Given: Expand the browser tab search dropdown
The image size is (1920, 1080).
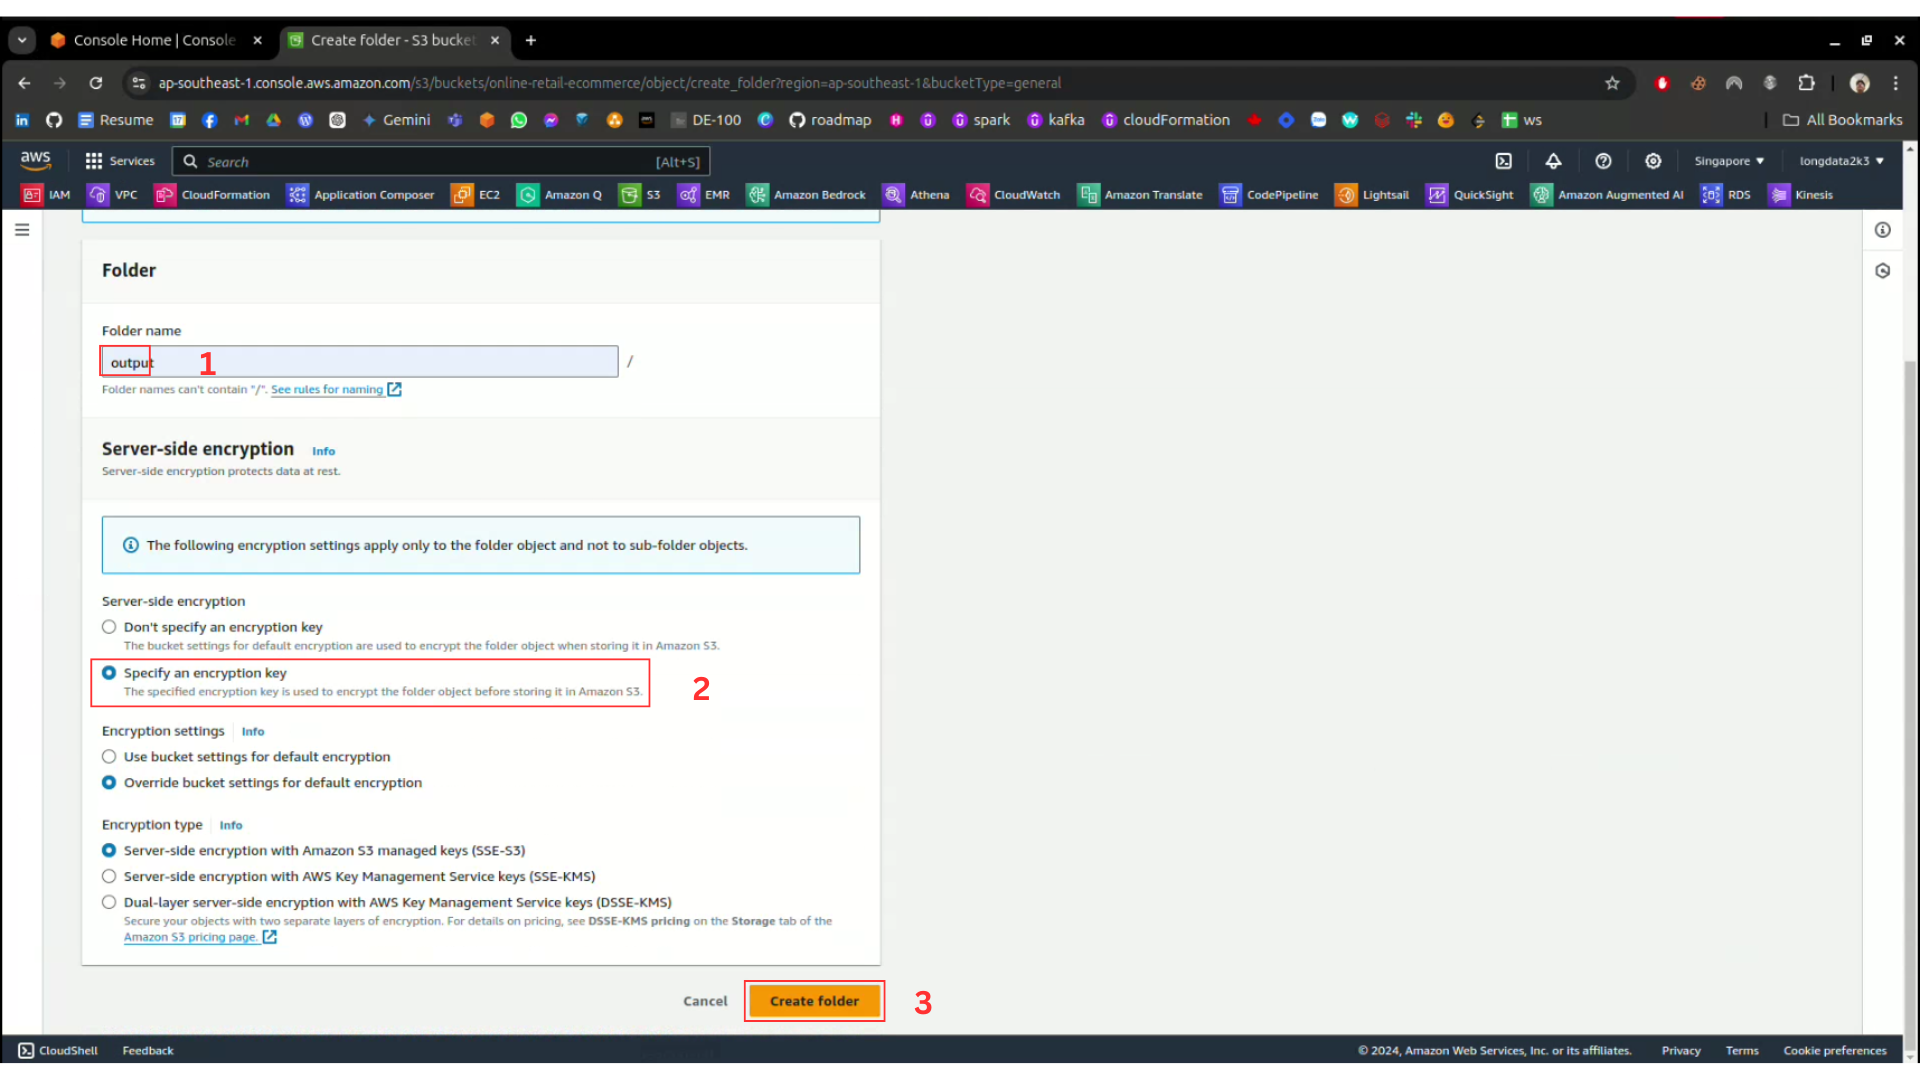Looking at the screenshot, I should 21,40.
